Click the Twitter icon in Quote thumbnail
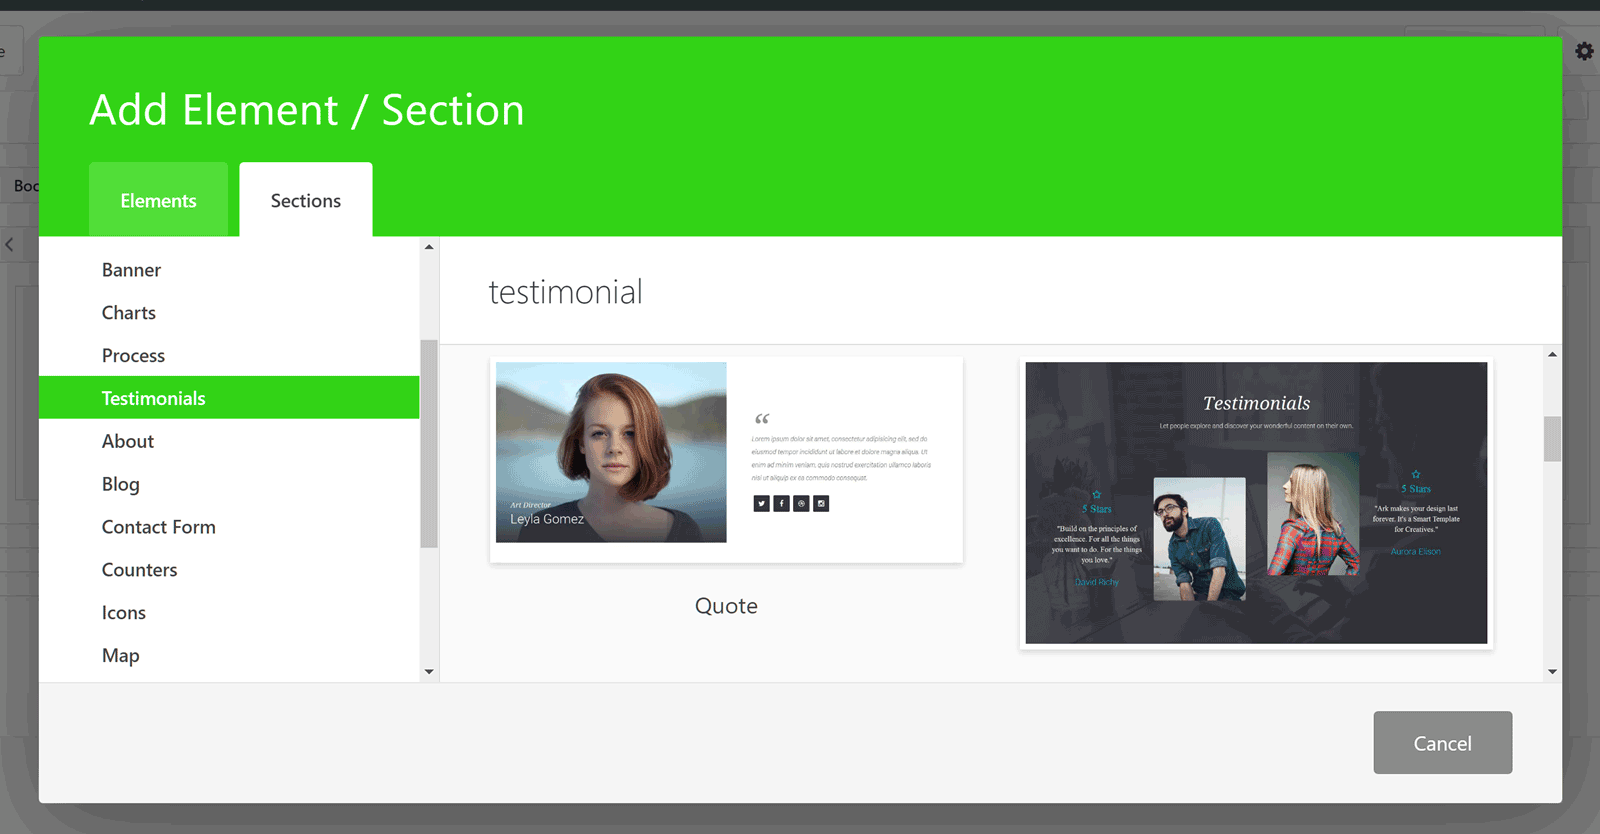 761,504
